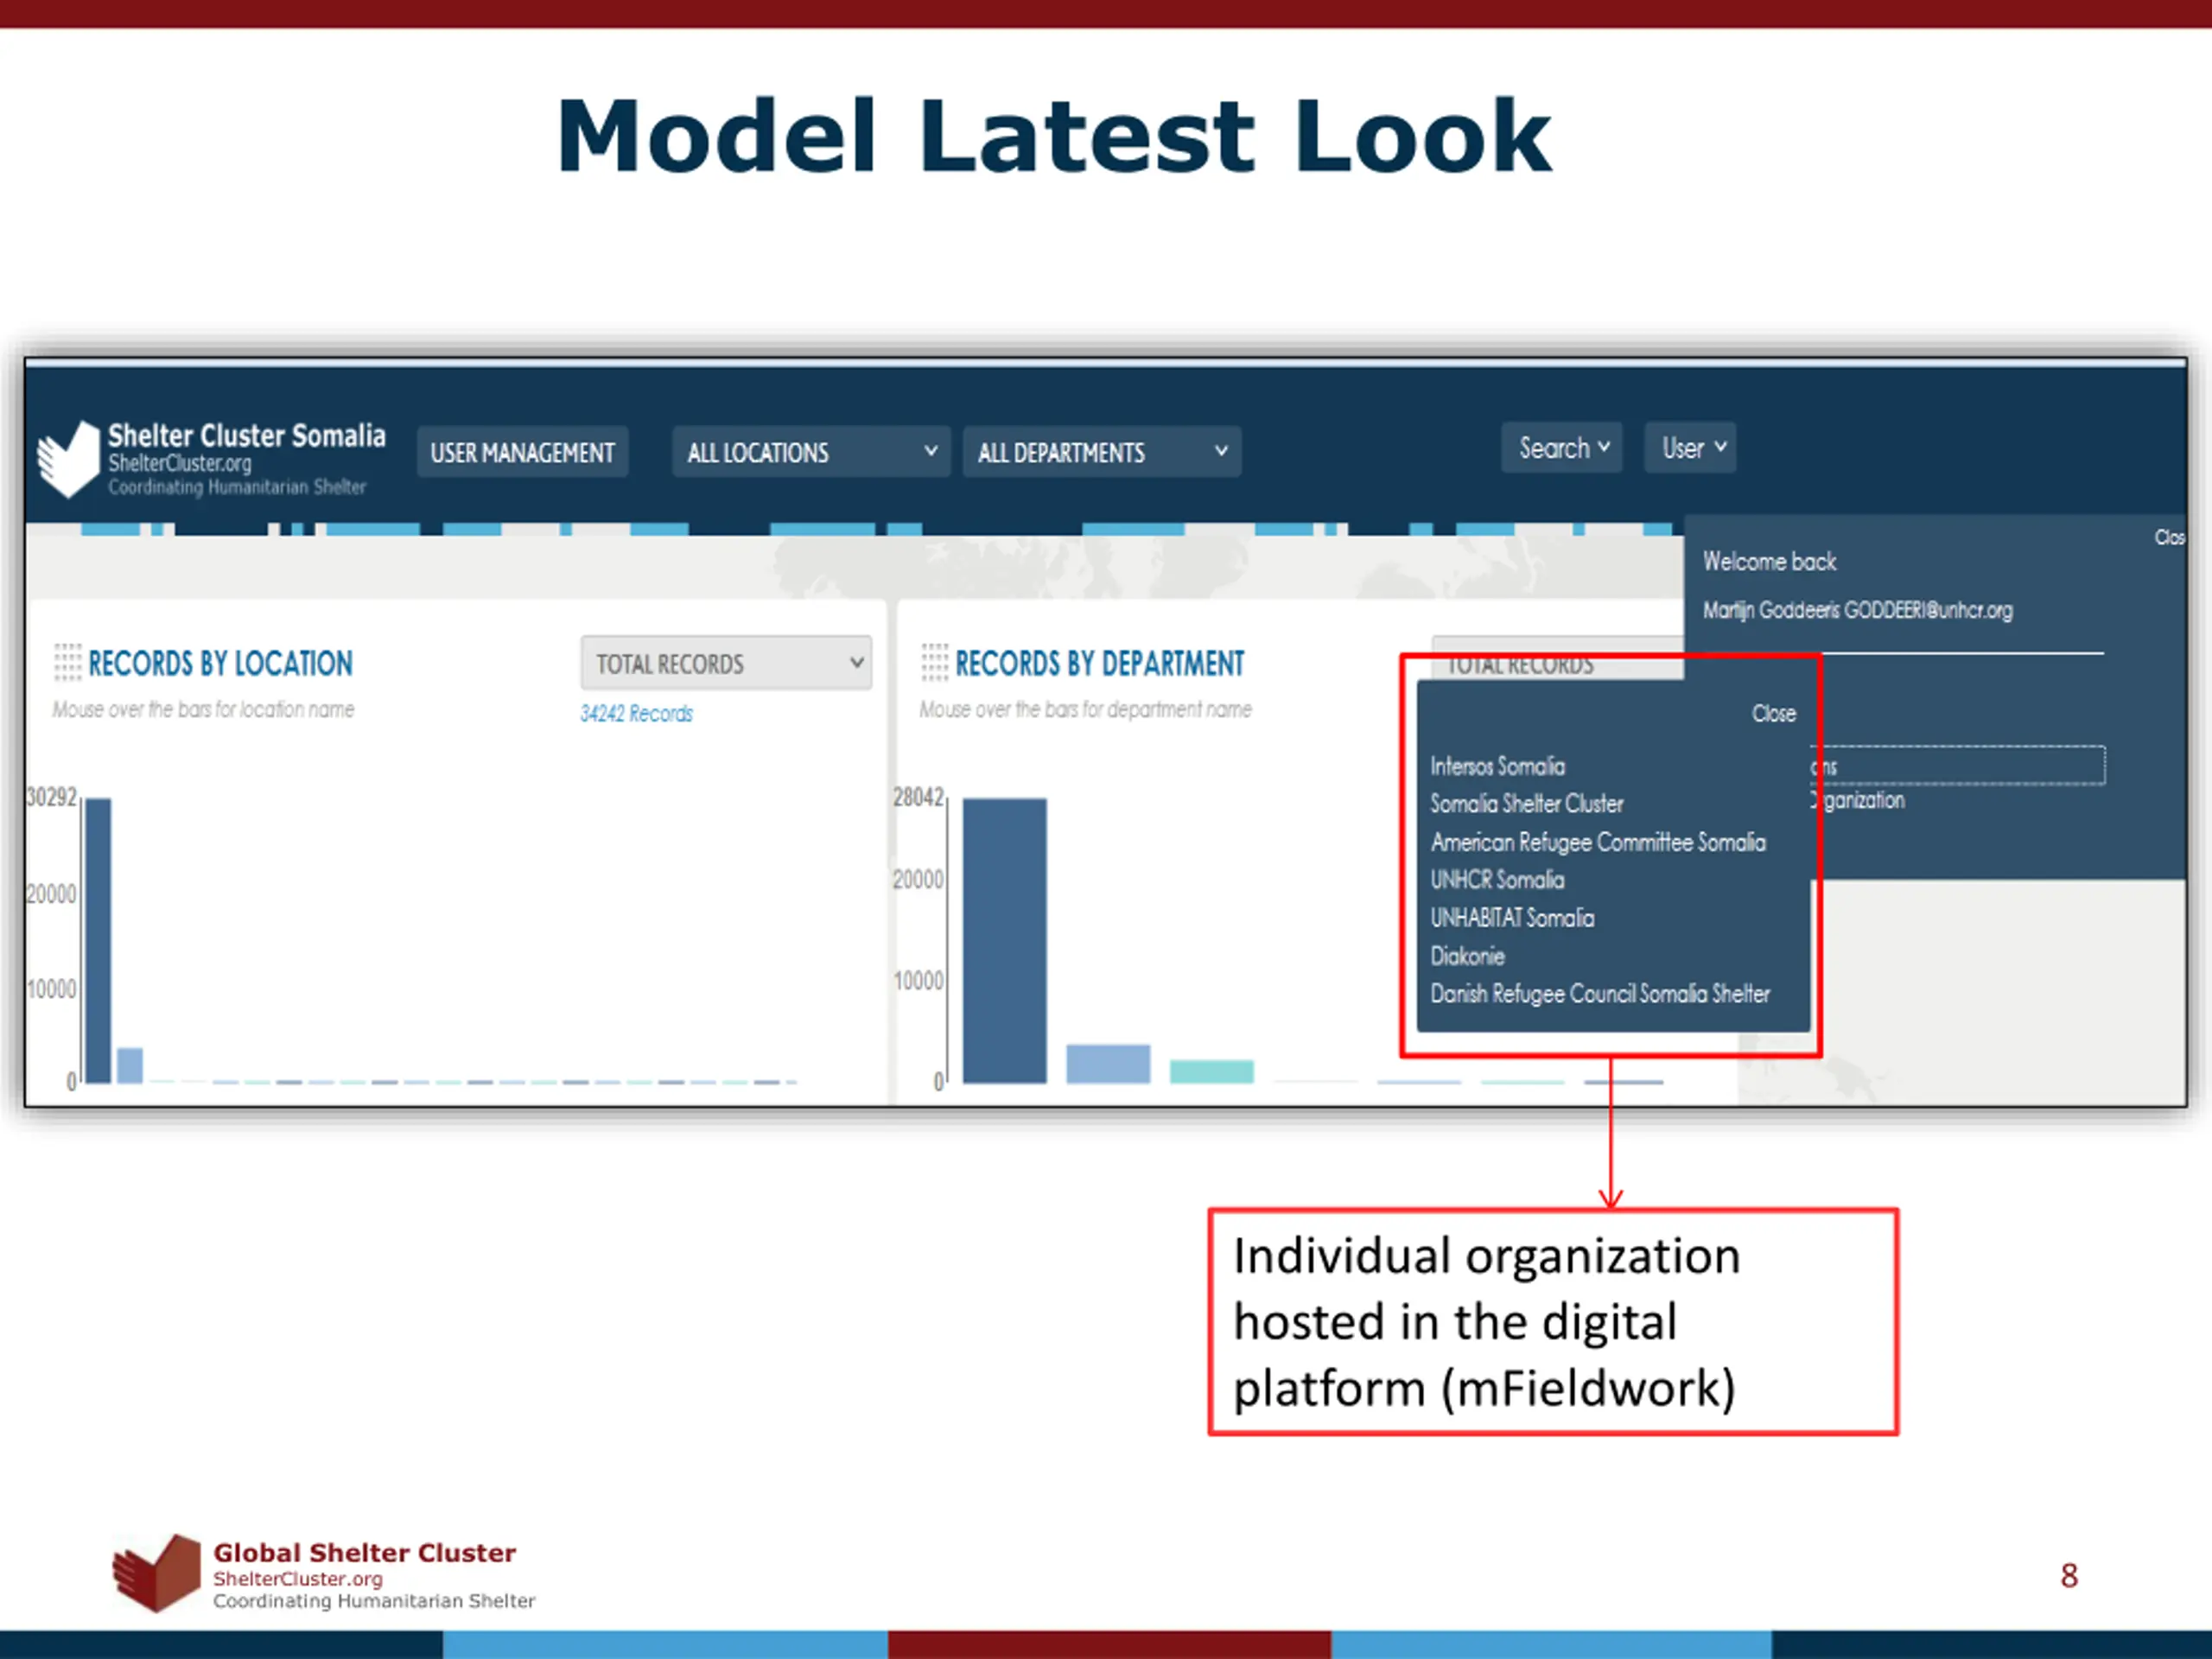
Task: Click the grid icon beside Records by Department
Action: pyautogui.click(x=934, y=662)
